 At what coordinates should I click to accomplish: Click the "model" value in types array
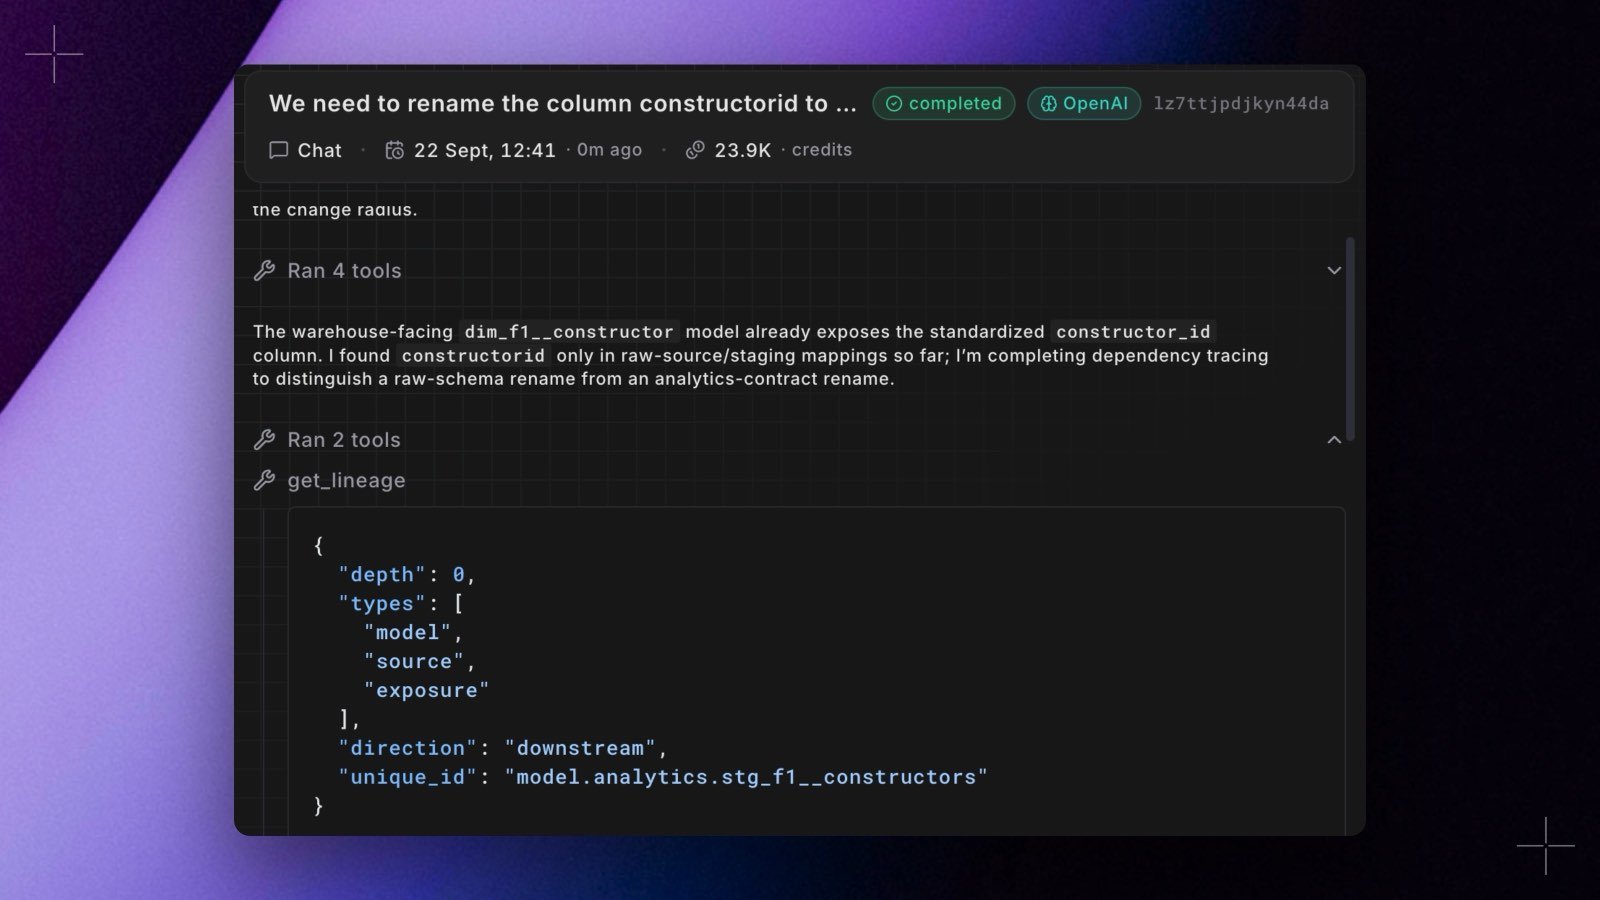(408, 632)
